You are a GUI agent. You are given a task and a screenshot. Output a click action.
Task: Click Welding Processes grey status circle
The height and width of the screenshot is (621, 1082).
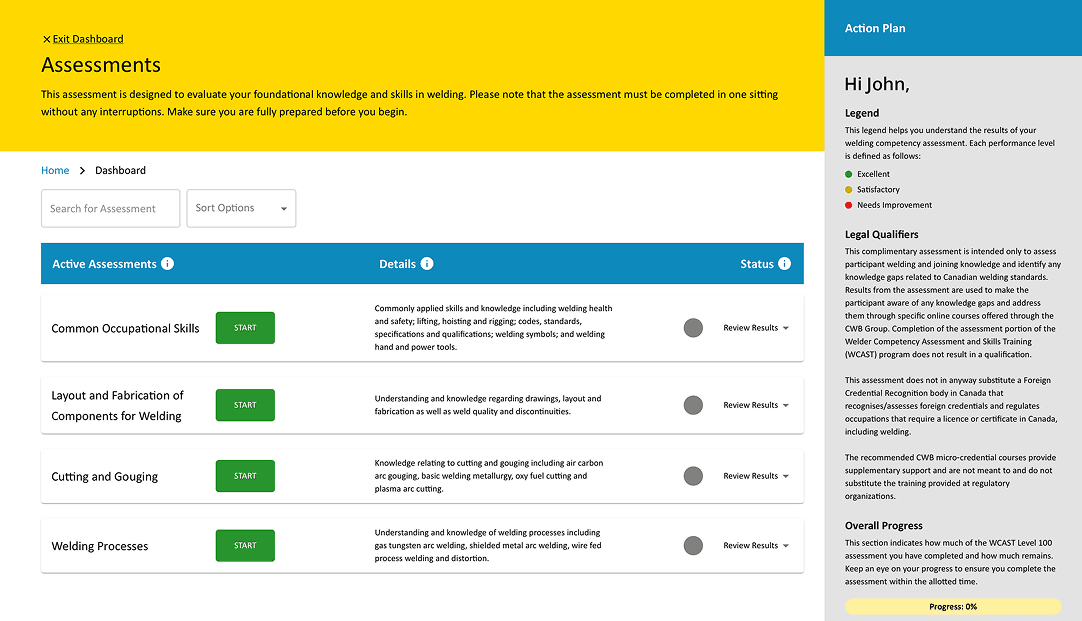pos(693,546)
